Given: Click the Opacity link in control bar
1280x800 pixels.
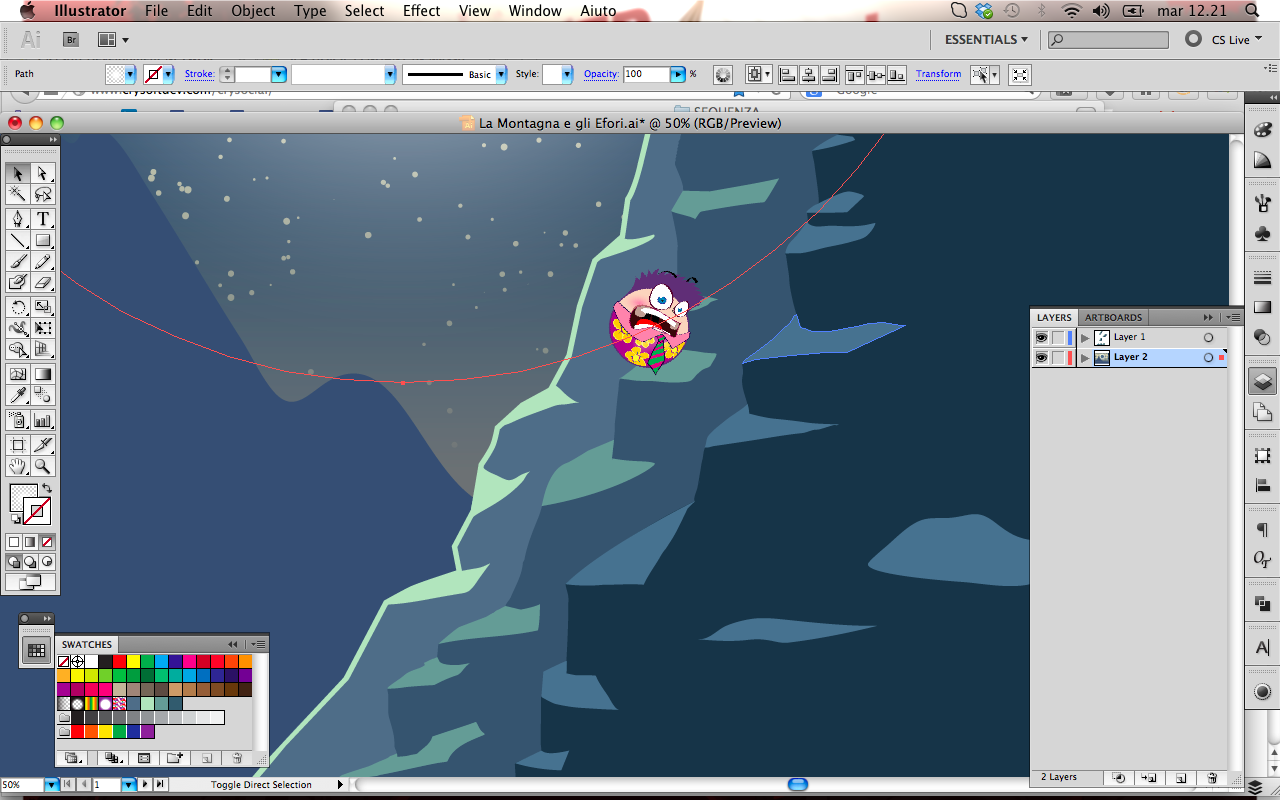Looking at the screenshot, I should (x=601, y=74).
